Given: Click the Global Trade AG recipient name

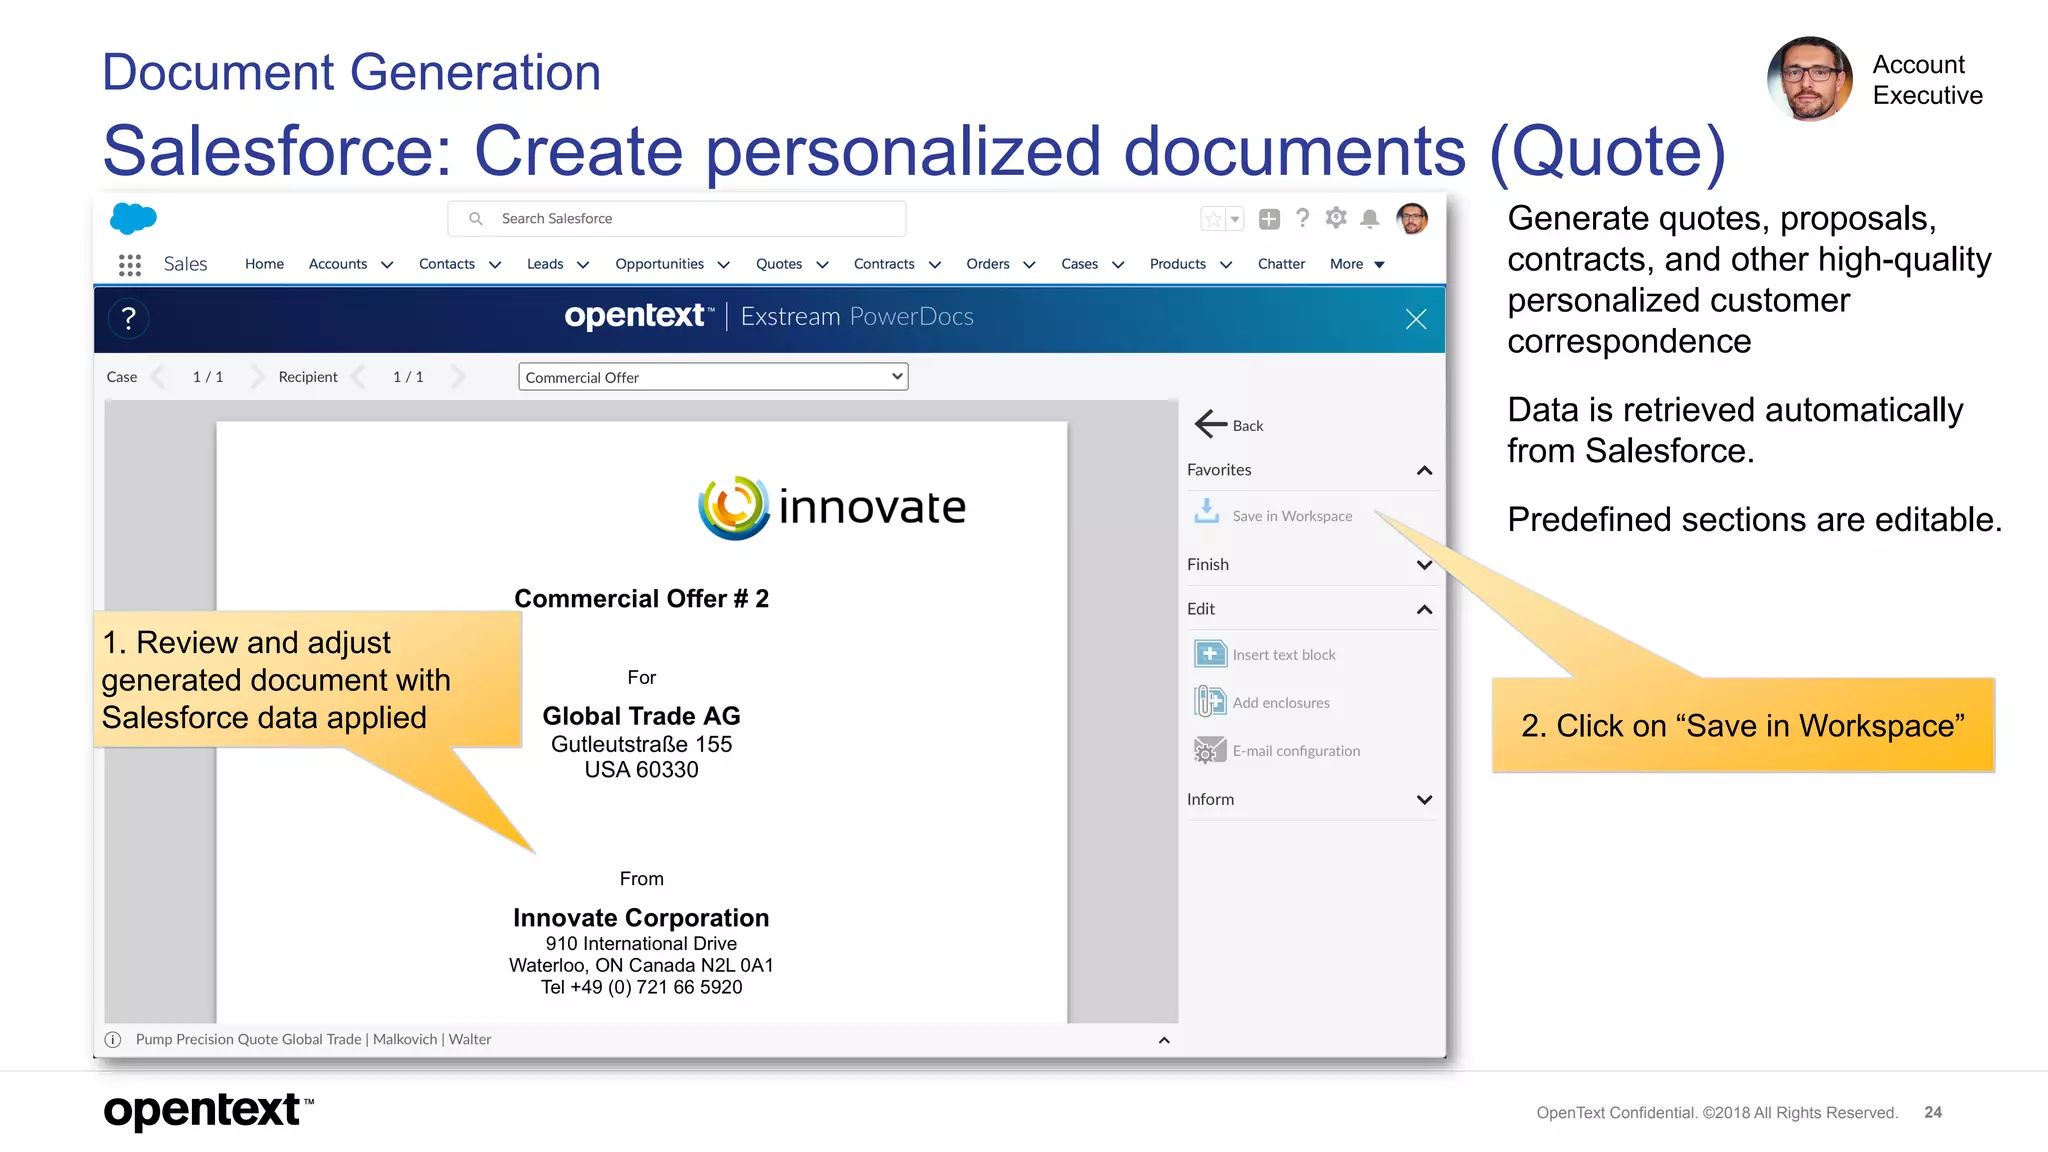Looking at the screenshot, I should pyautogui.click(x=641, y=716).
